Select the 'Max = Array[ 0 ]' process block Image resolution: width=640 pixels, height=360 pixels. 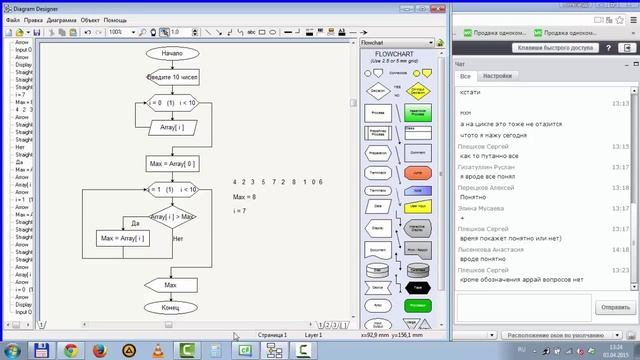point(172,164)
